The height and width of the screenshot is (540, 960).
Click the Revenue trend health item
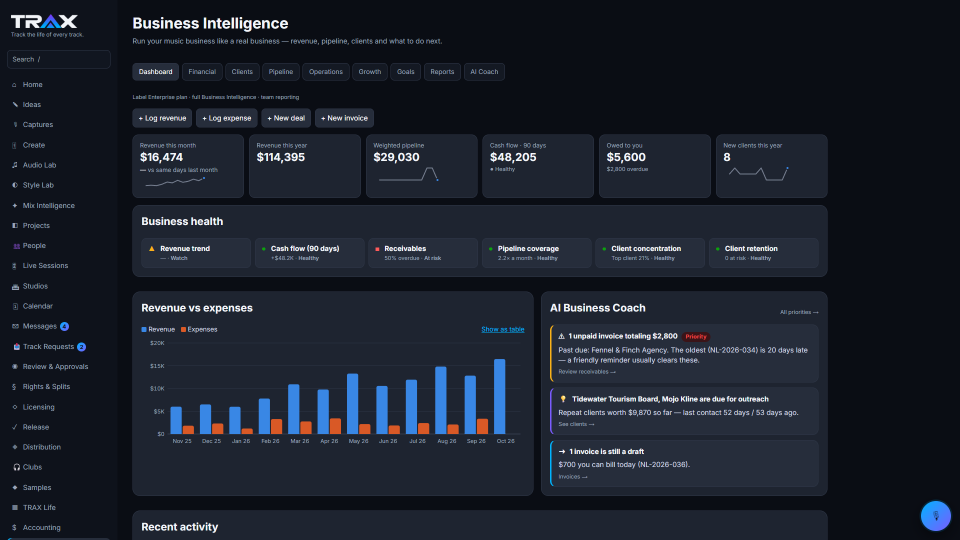[196, 253]
